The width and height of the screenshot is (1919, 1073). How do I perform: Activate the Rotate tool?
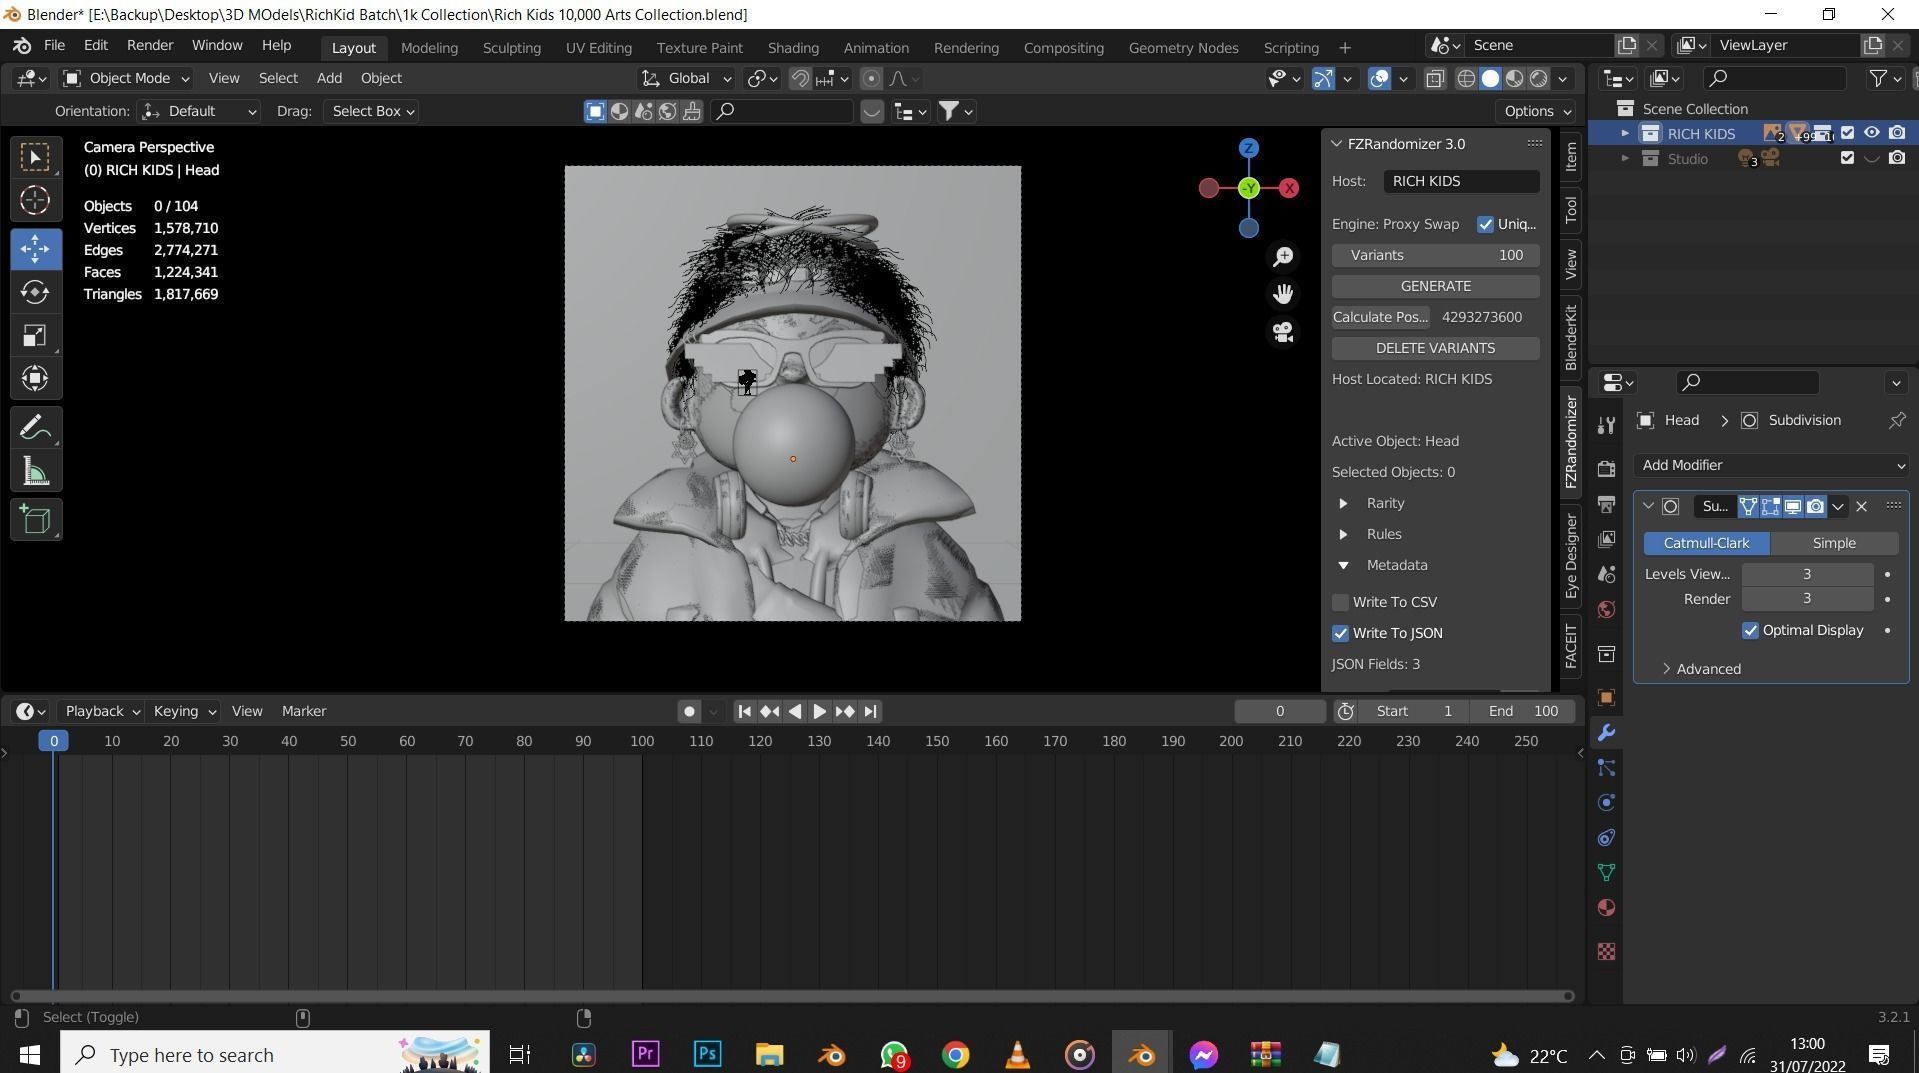pyautogui.click(x=35, y=292)
